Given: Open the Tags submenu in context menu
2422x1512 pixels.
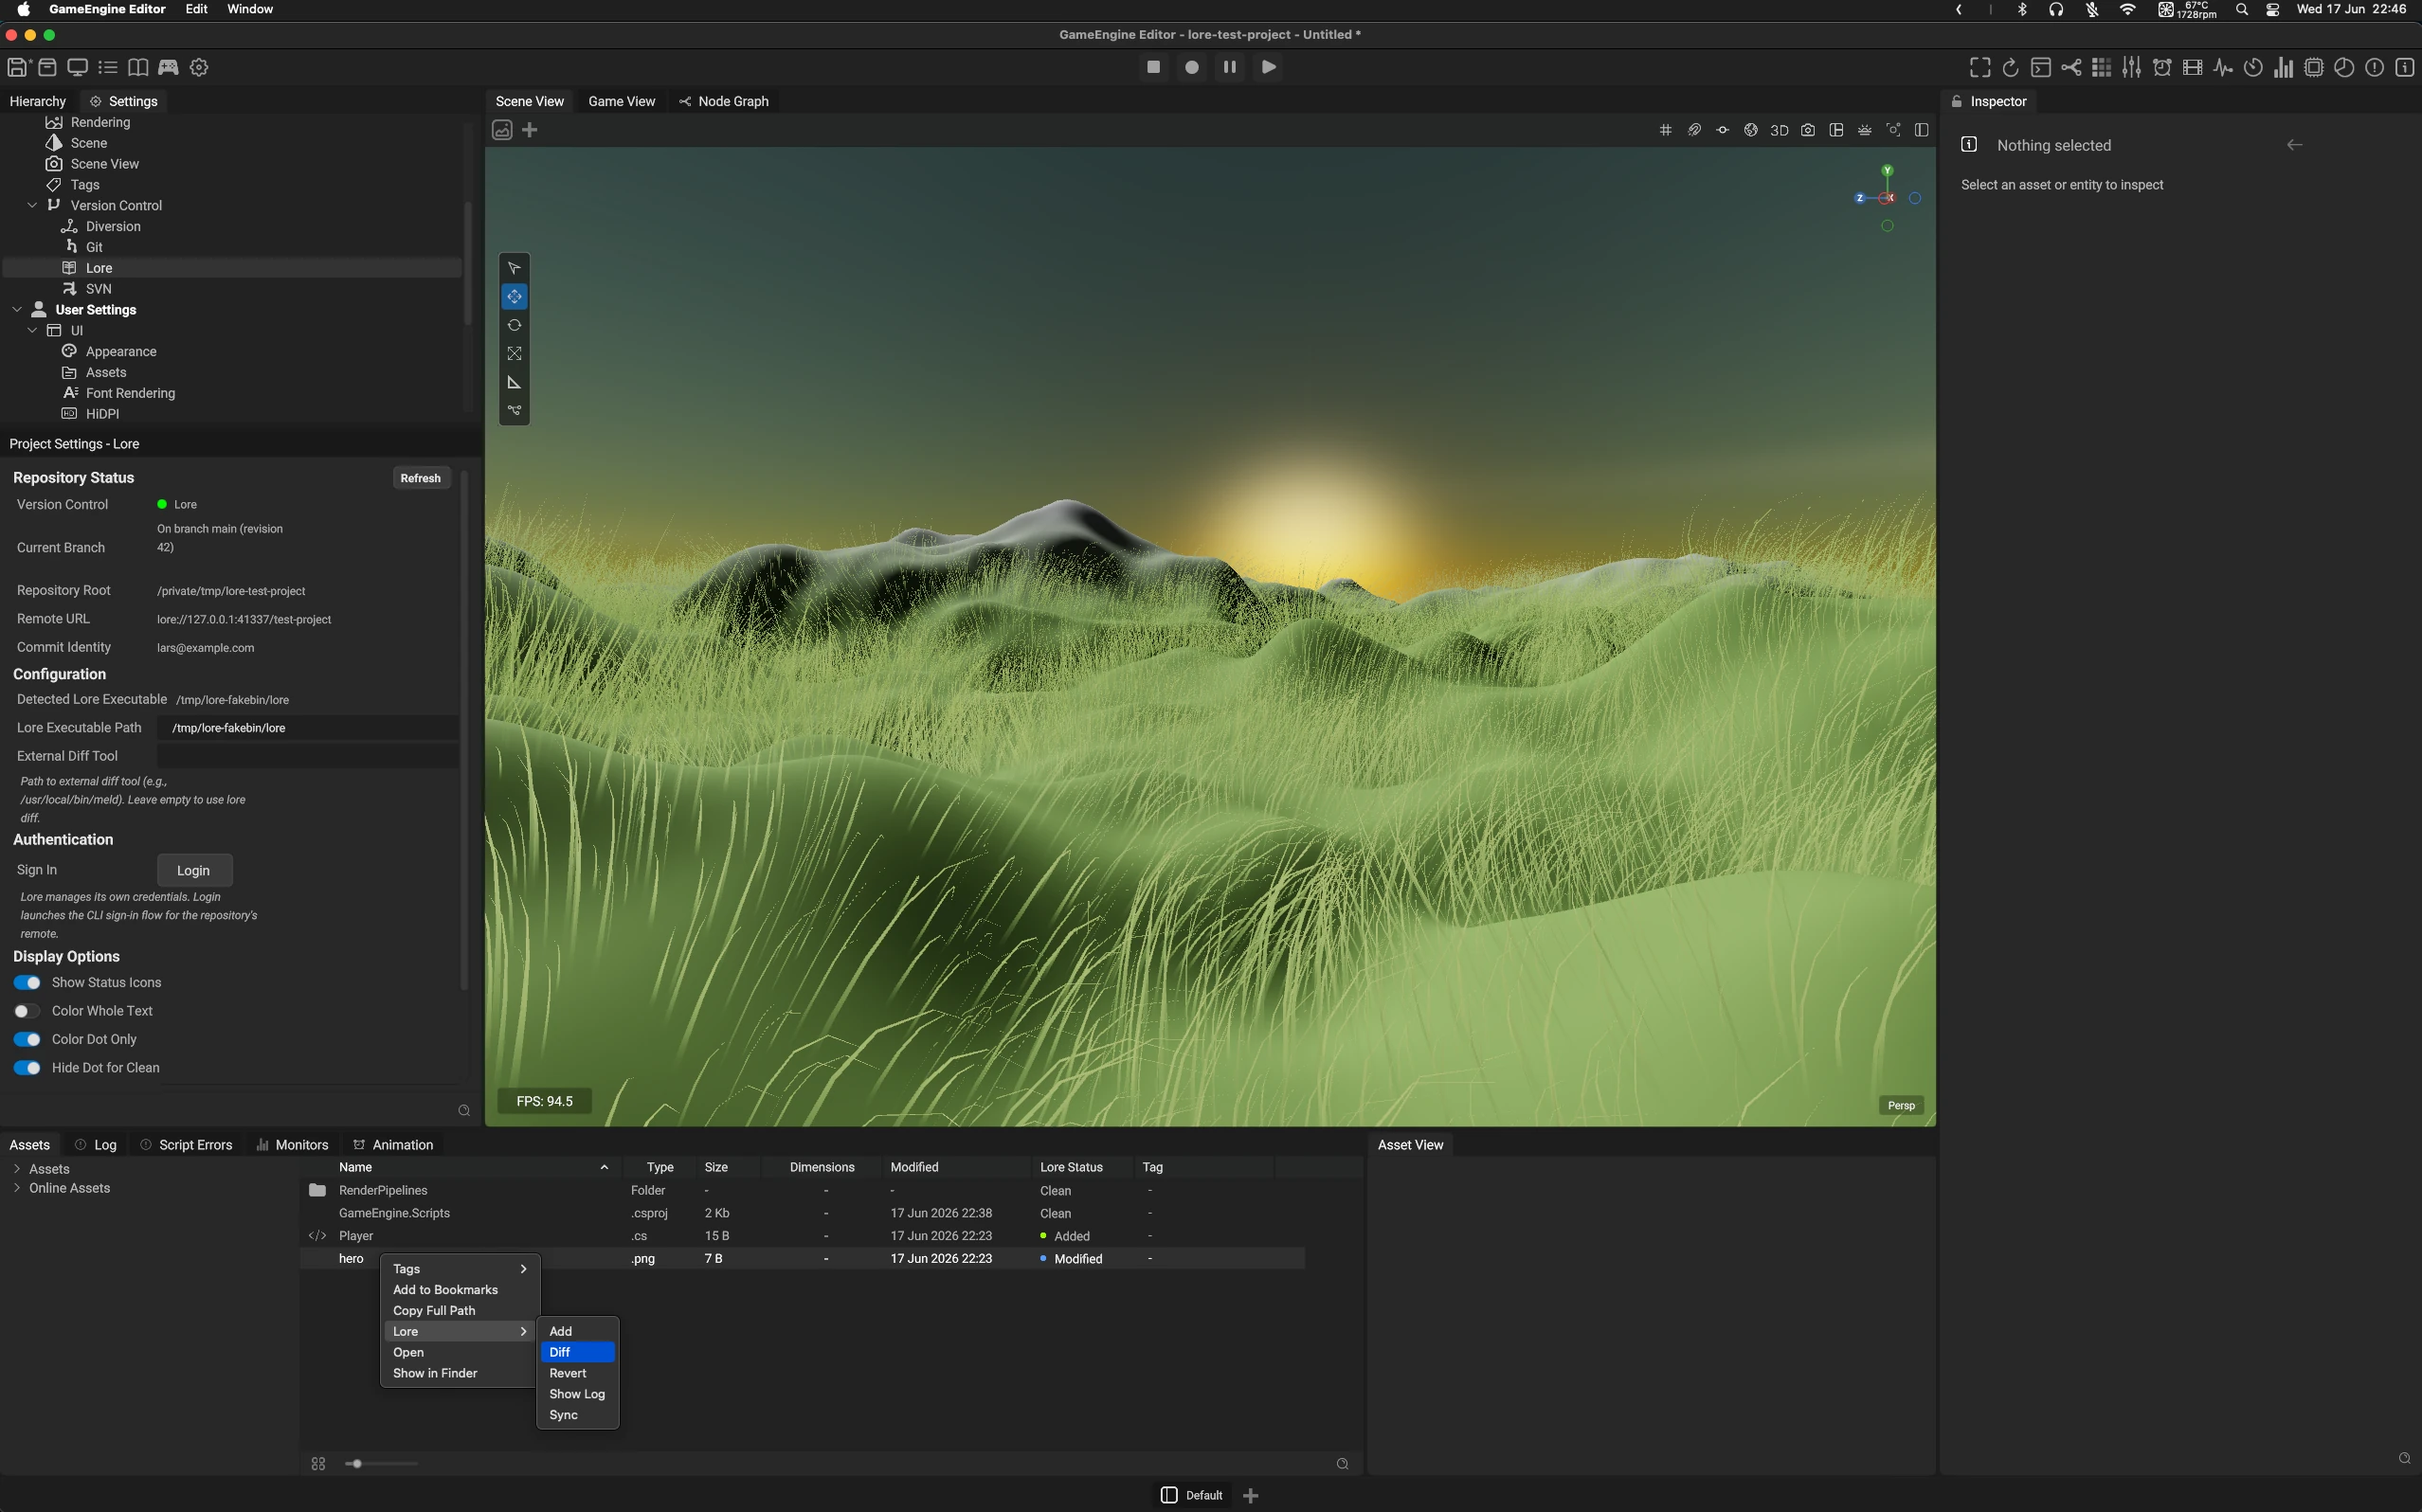Looking at the screenshot, I should click(x=460, y=1269).
